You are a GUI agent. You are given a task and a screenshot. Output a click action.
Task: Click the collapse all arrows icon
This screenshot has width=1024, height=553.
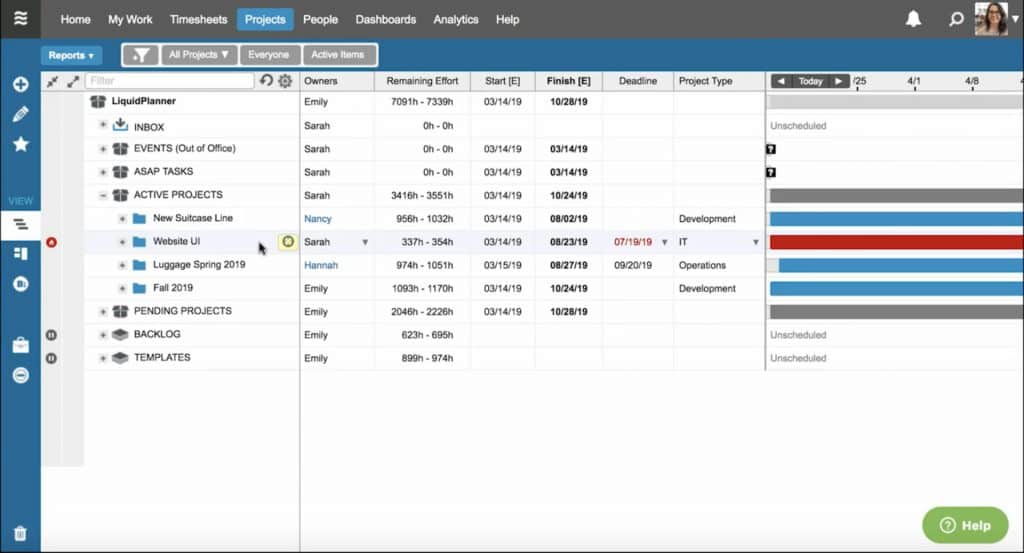(x=52, y=81)
